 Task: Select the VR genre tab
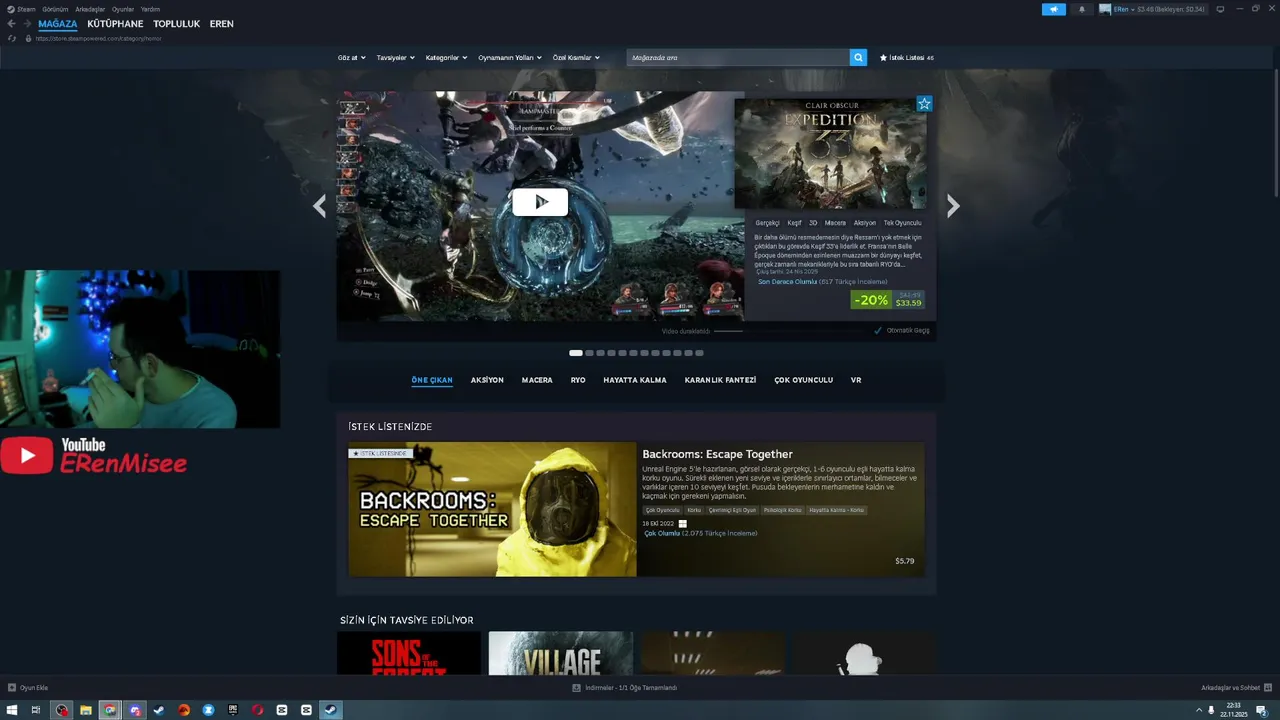856,380
